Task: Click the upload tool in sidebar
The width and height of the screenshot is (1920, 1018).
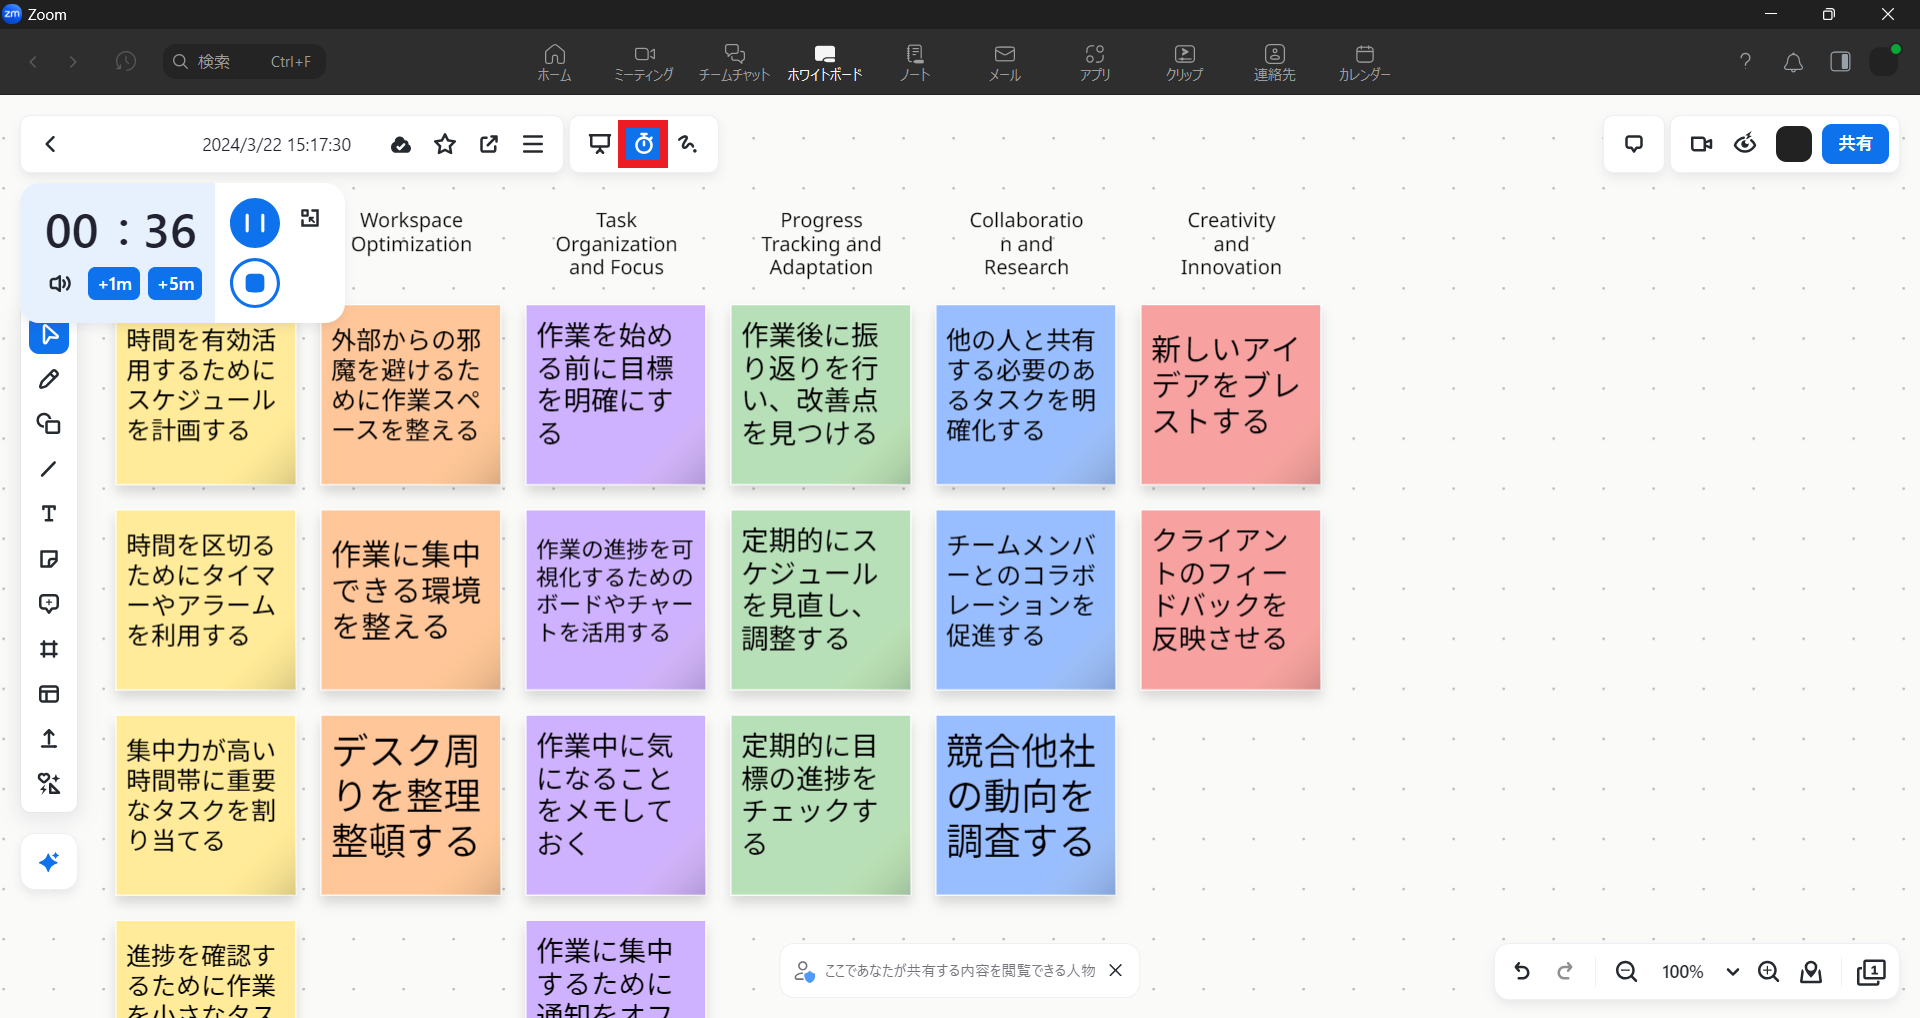Action: [49, 739]
